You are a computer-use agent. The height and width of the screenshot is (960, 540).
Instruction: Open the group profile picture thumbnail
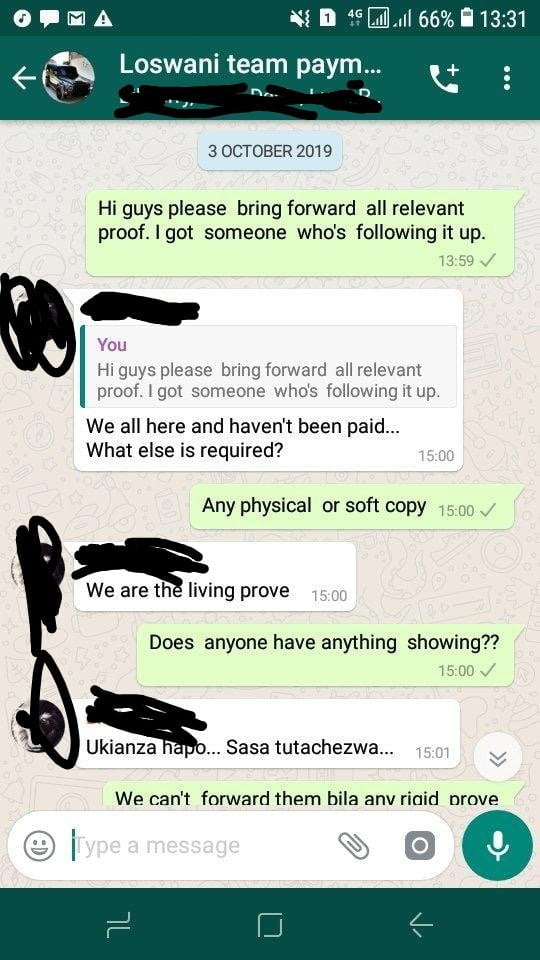point(69,78)
